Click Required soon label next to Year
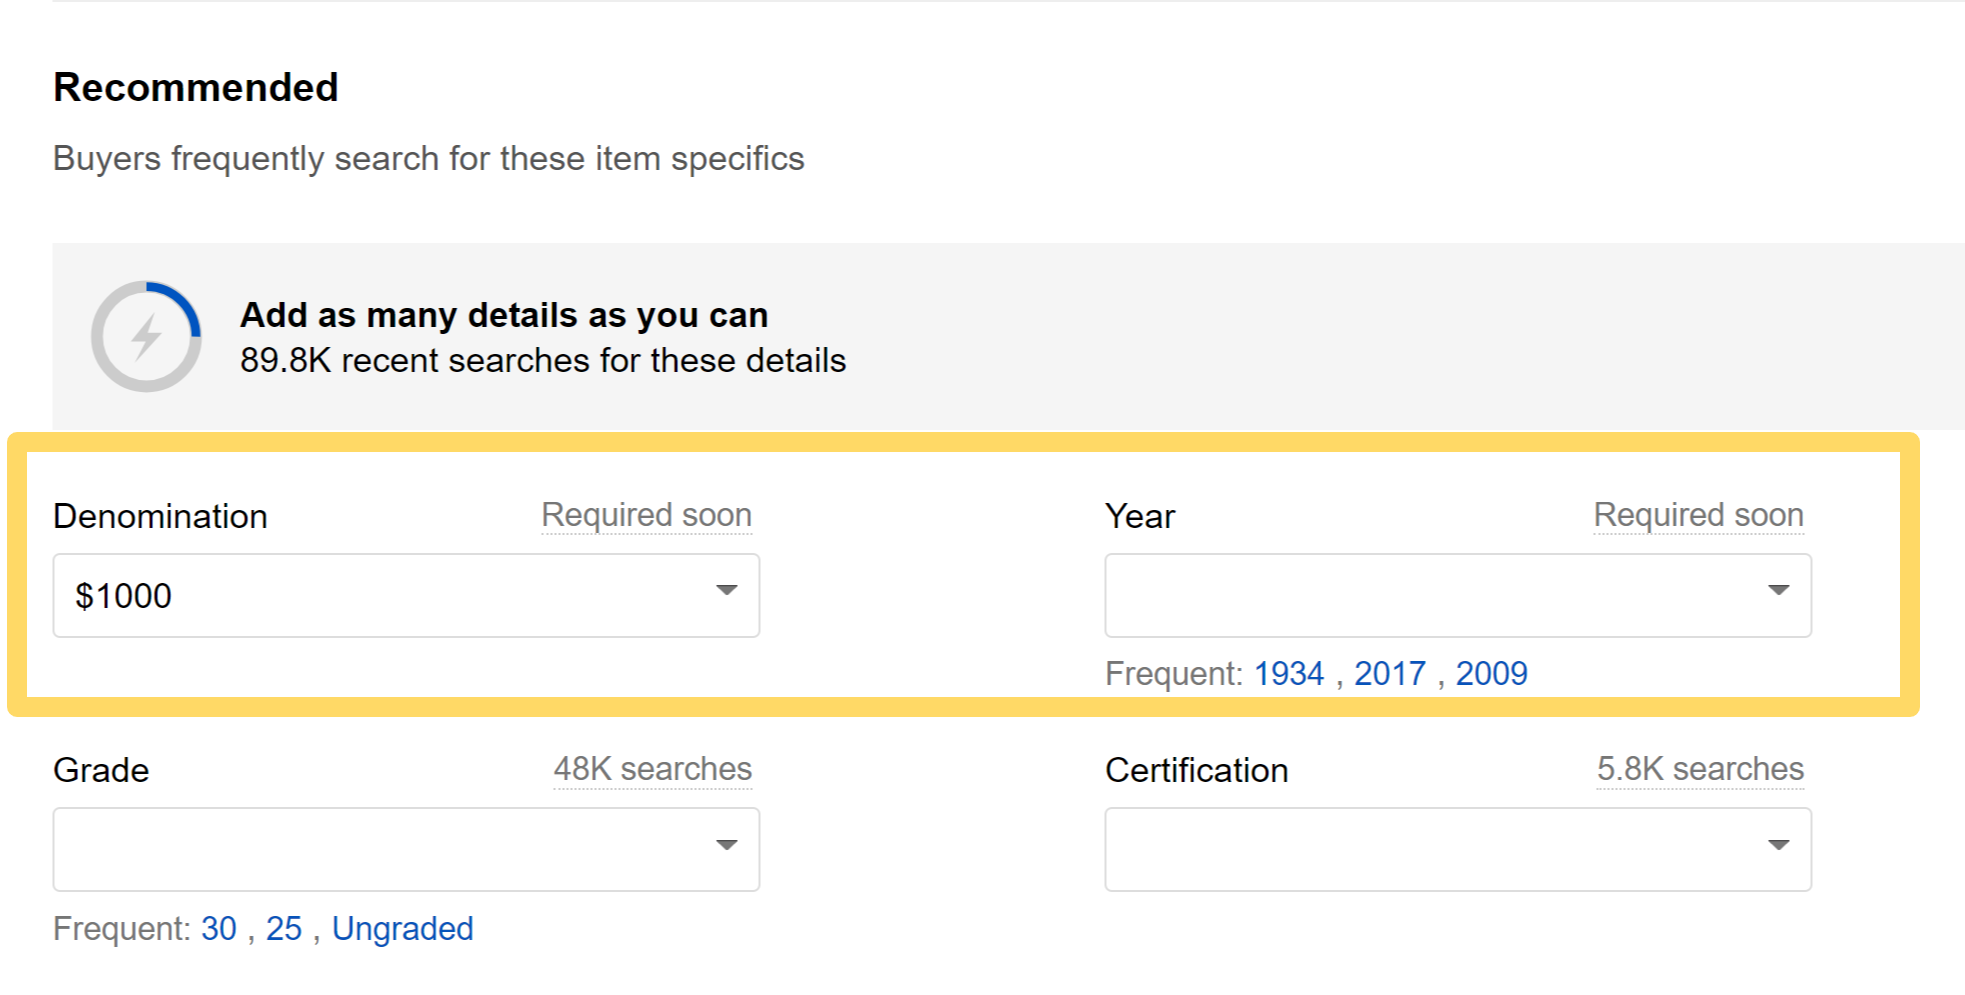This screenshot has width=1965, height=995. (x=1698, y=515)
